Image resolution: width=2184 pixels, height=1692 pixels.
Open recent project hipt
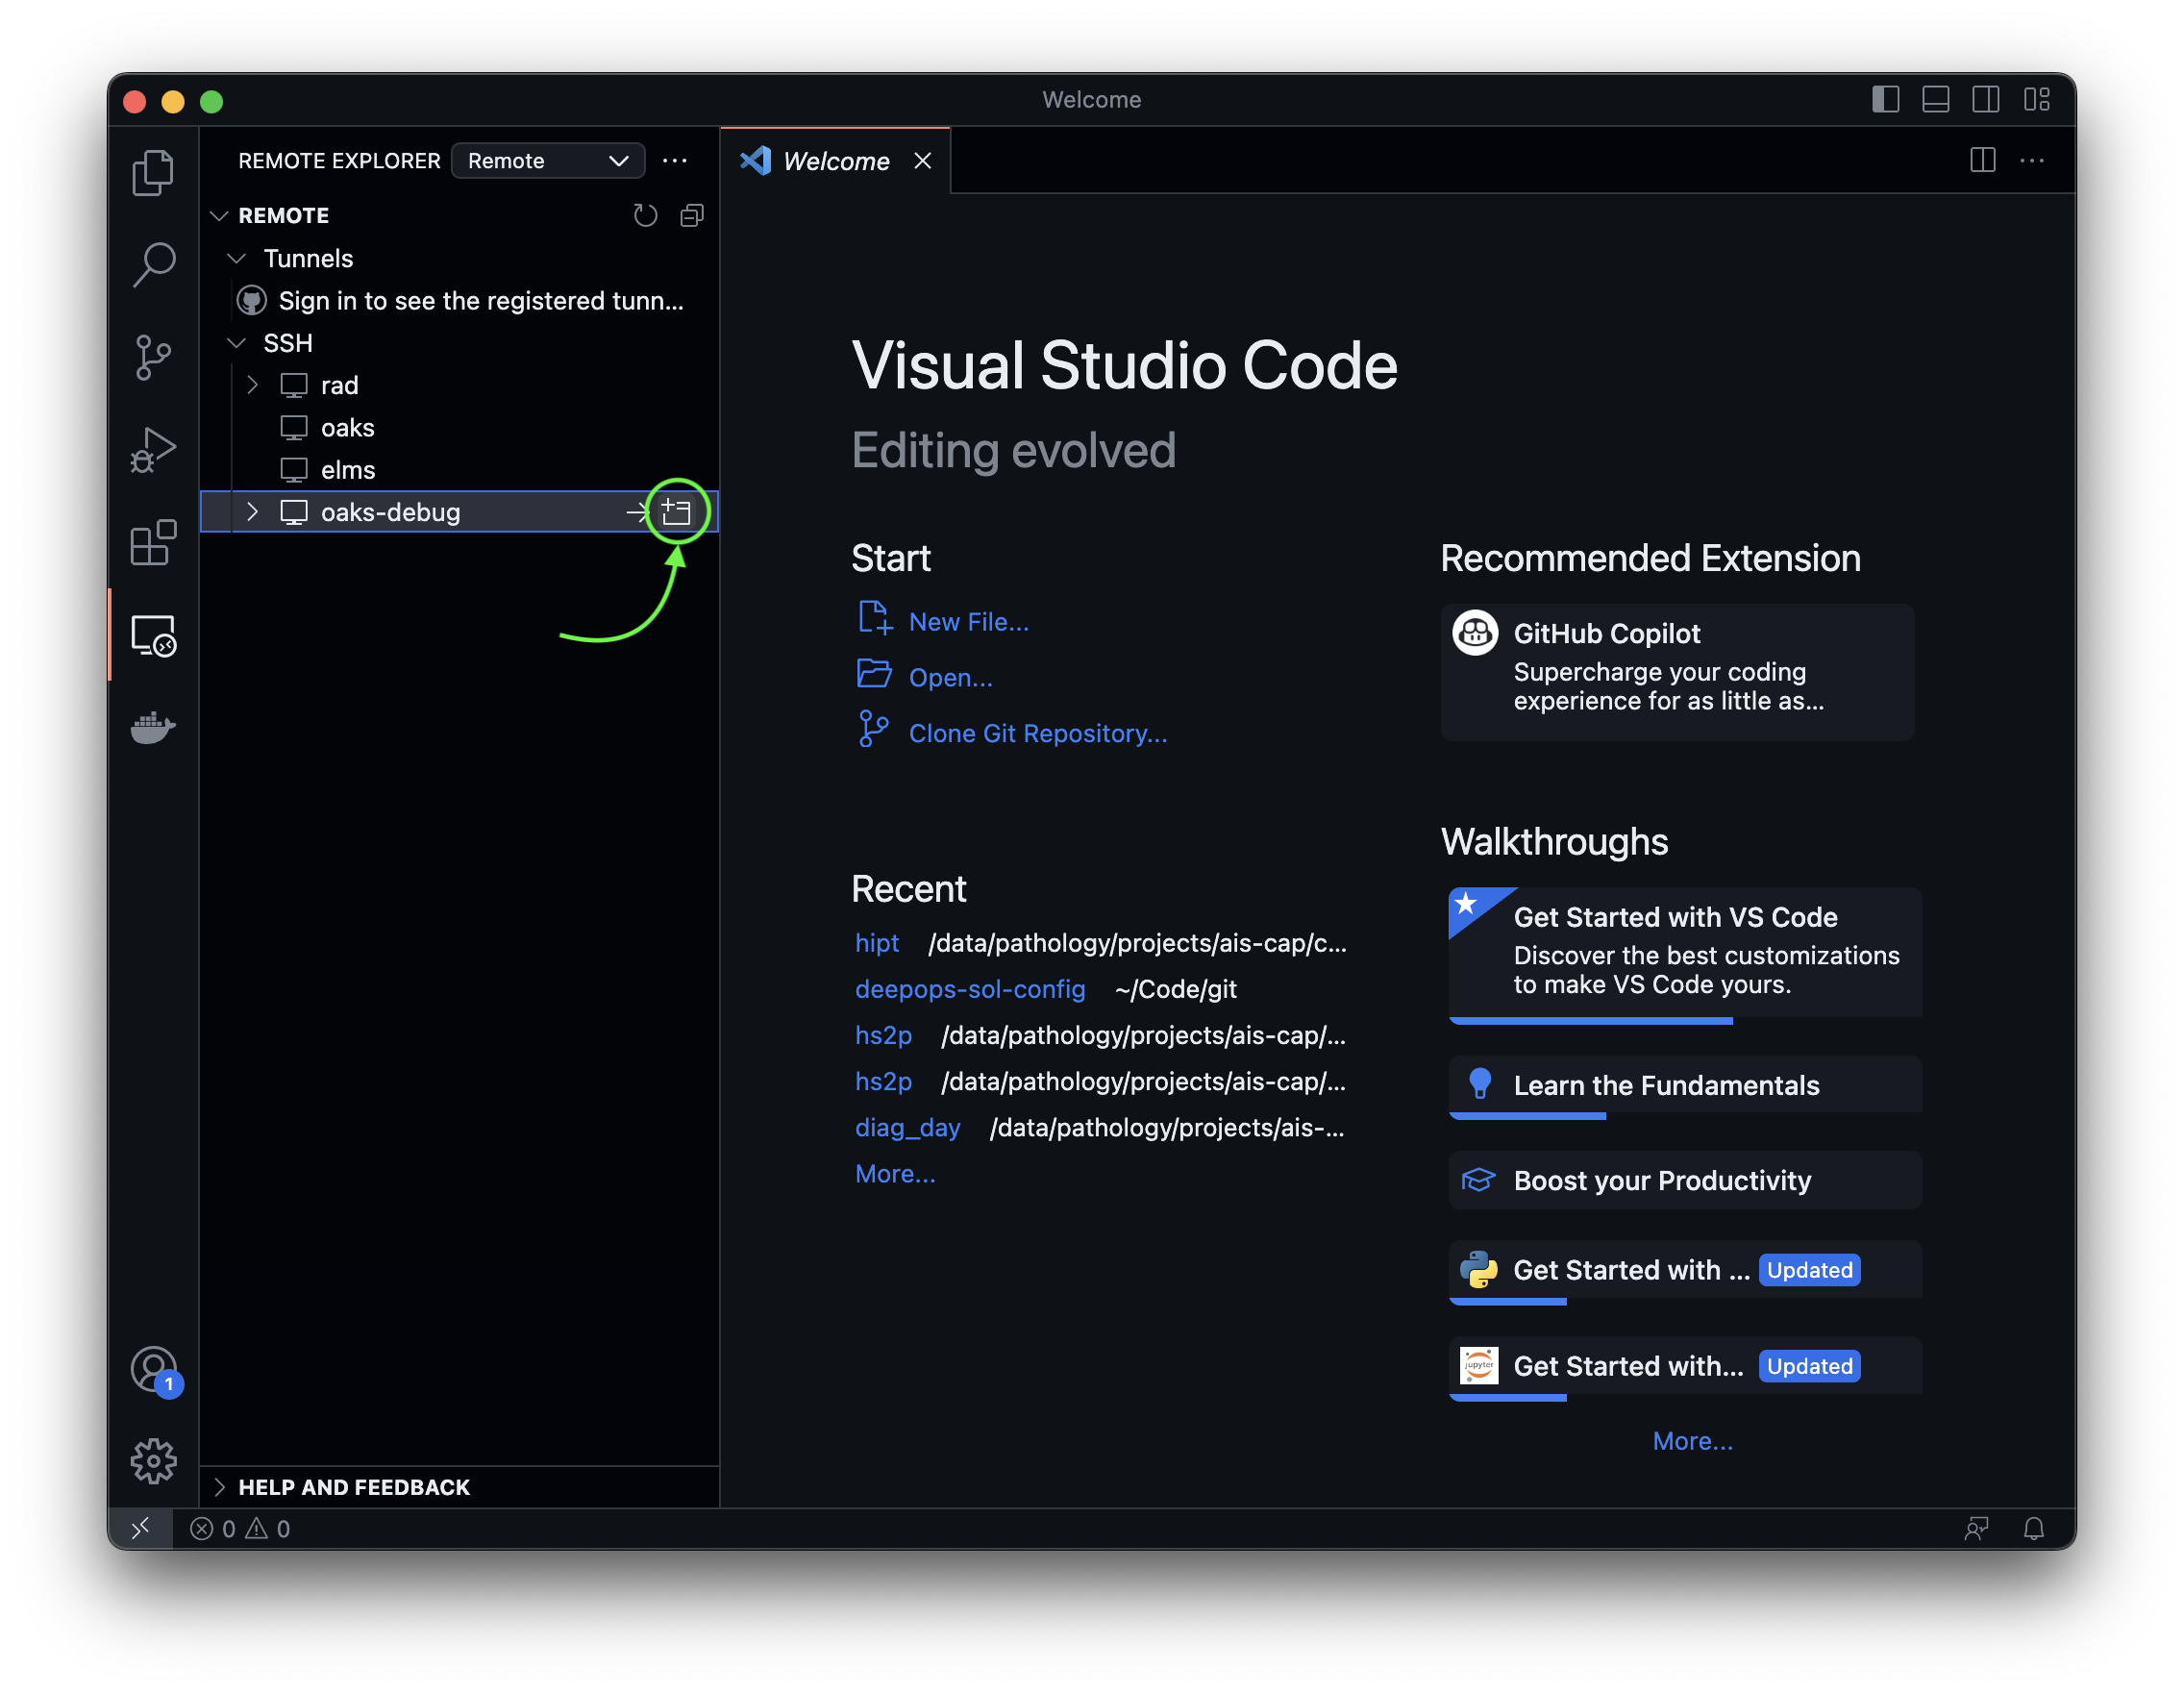[x=877, y=943]
